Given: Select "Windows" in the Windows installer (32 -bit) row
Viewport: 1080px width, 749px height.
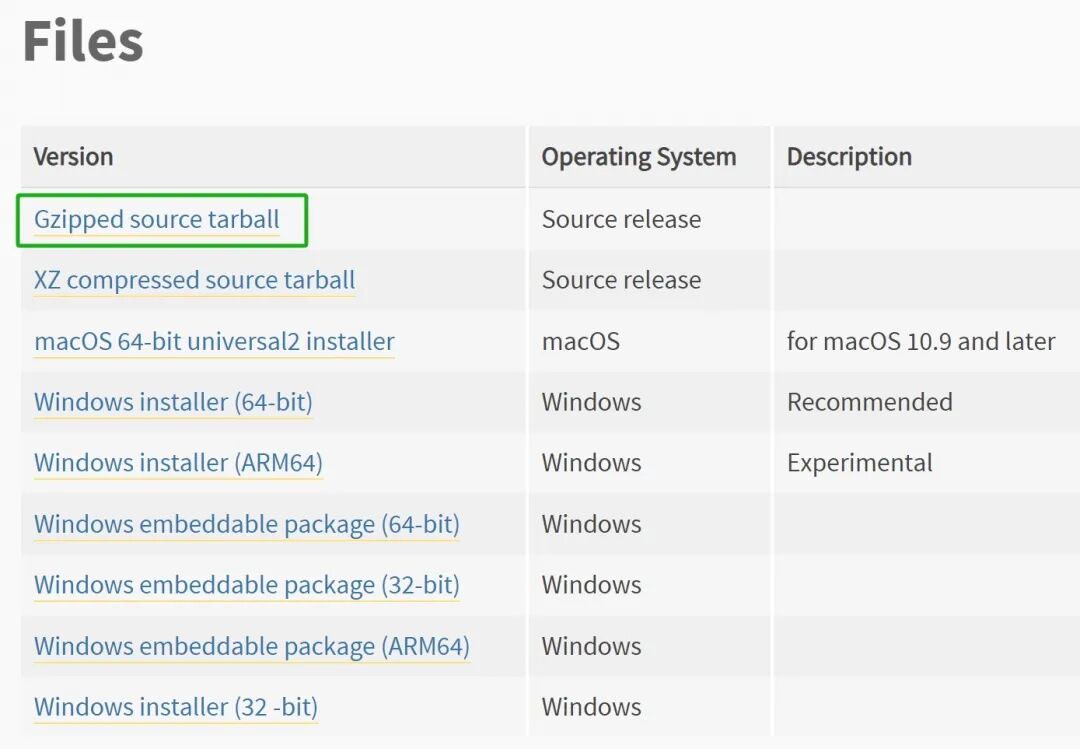Looking at the screenshot, I should [x=592, y=706].
